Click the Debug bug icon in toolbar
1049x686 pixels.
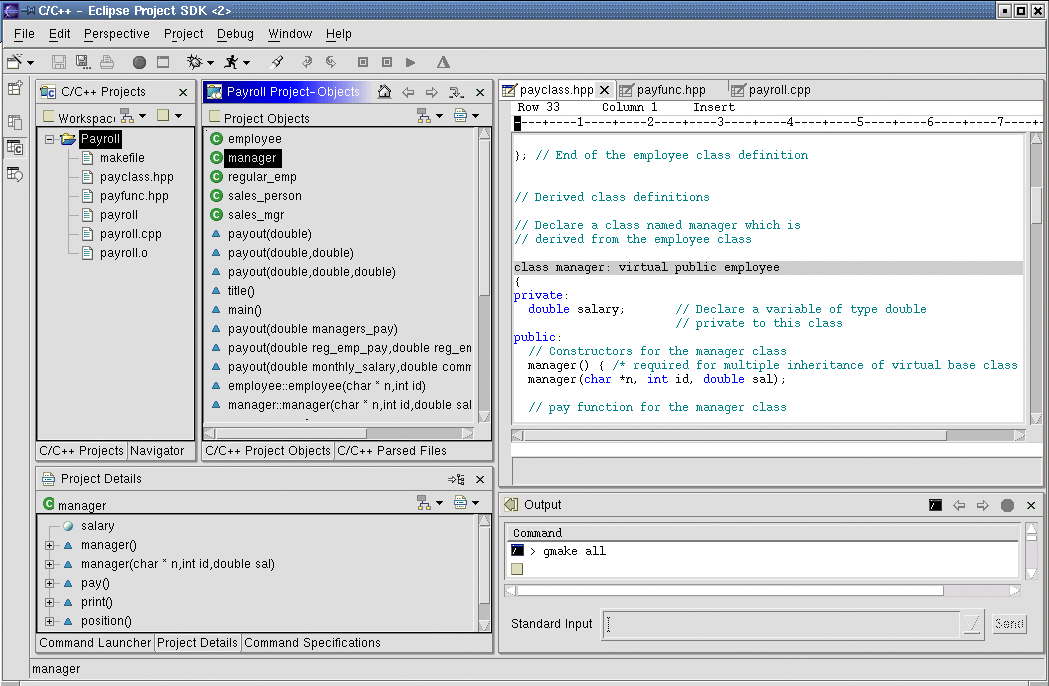pos(194,62)
